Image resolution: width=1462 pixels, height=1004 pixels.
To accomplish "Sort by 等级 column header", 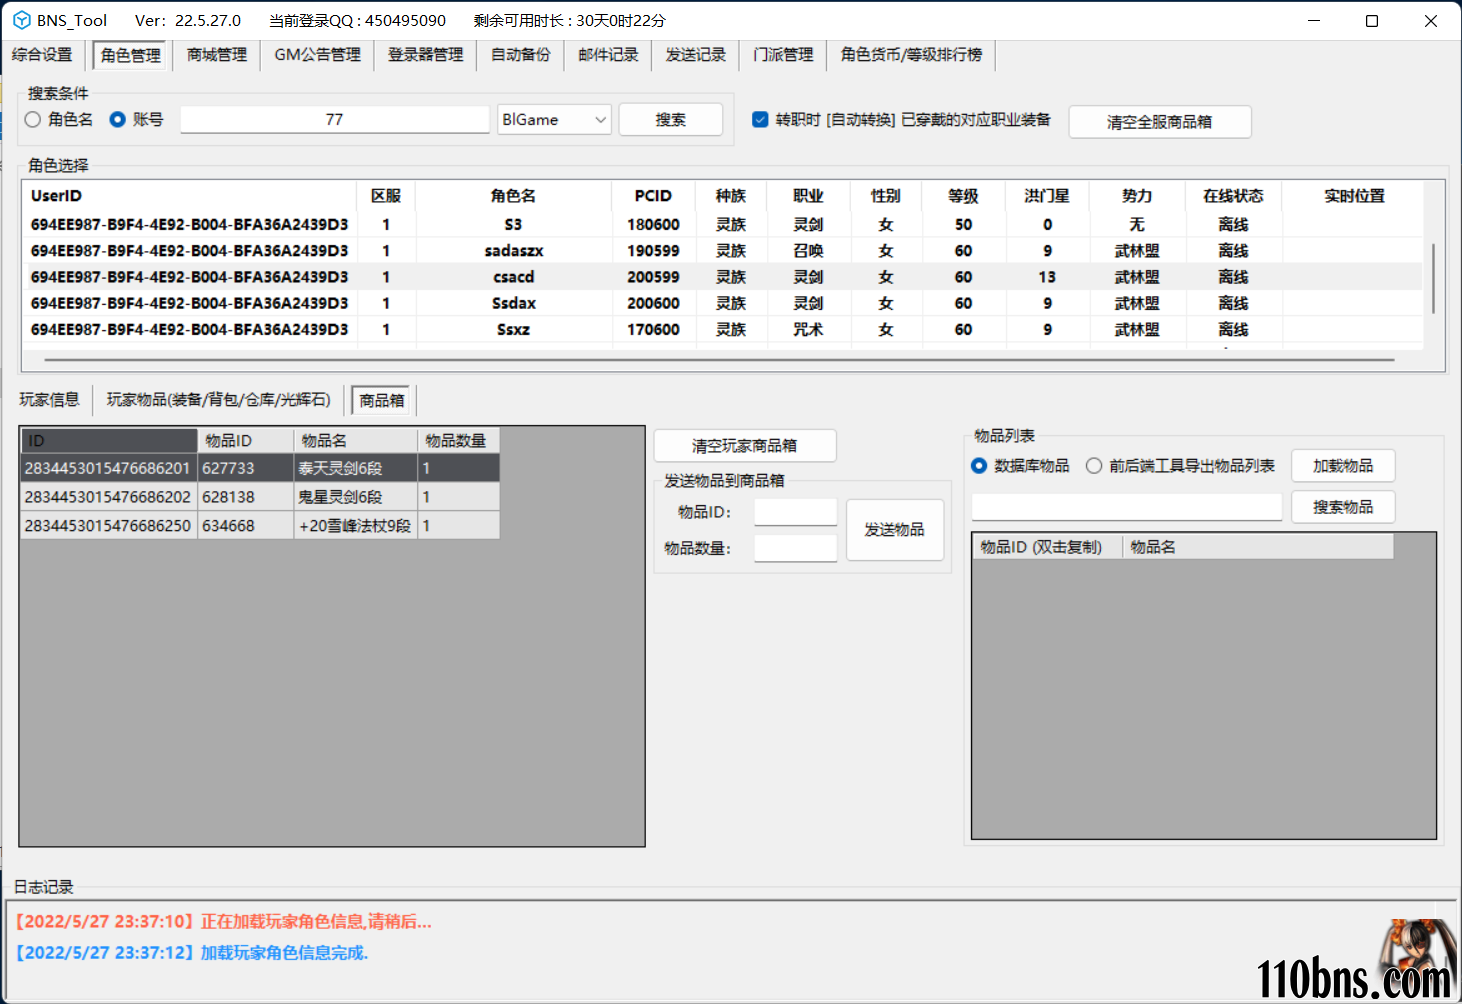I will 963,196.
